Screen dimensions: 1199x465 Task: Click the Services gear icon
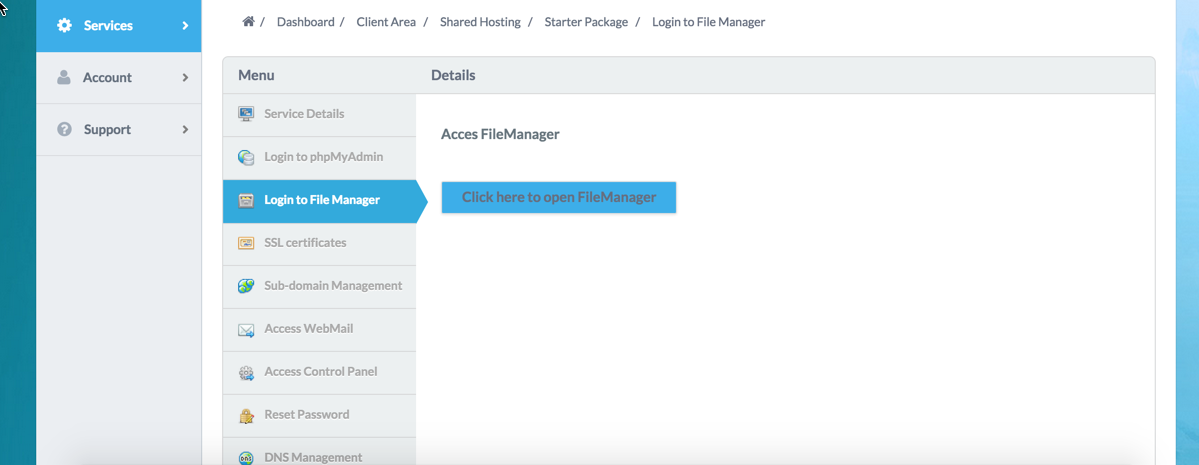click(64, 25)
